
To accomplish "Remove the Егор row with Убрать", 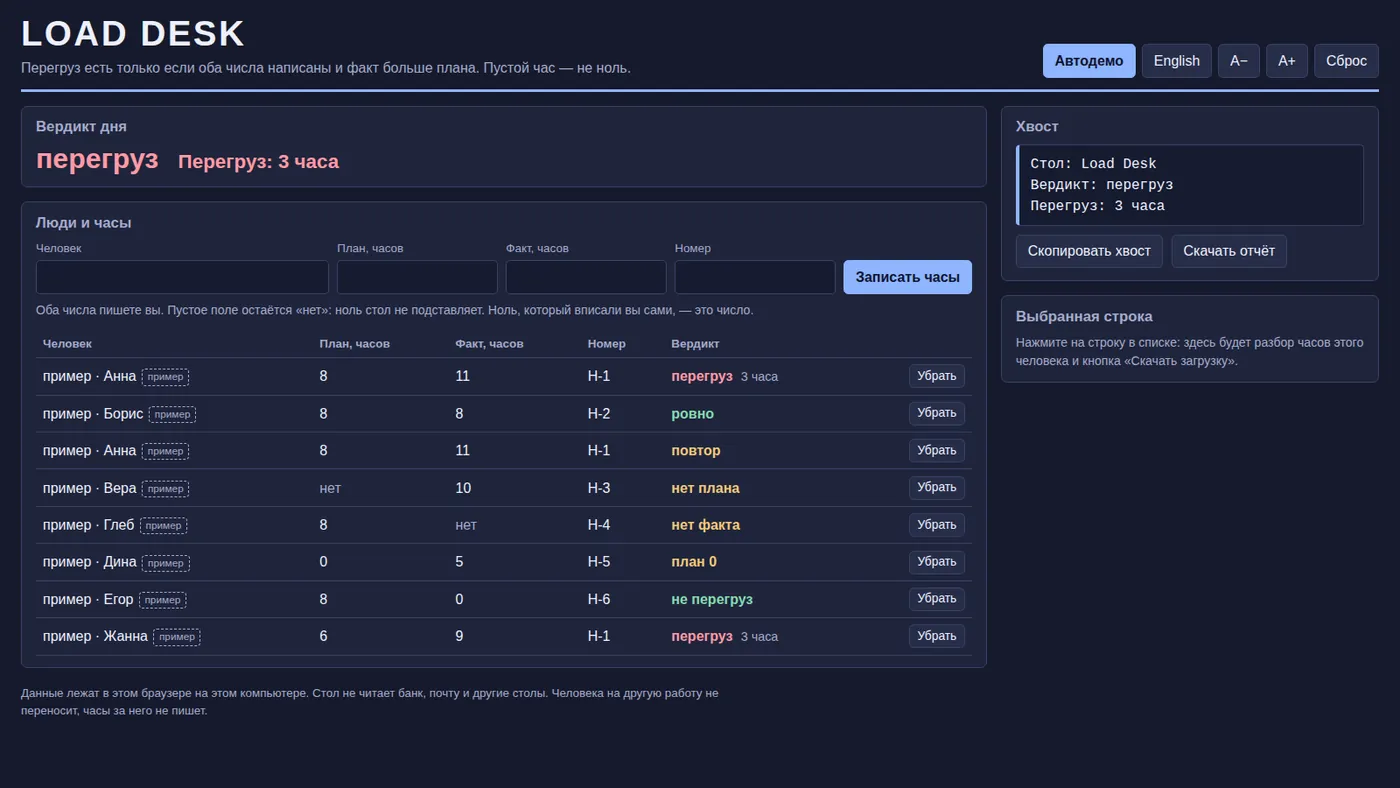I will point(937,599).
